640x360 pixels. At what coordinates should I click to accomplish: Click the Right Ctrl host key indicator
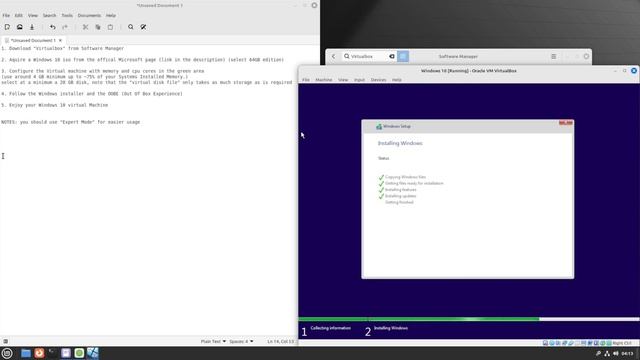622,343
